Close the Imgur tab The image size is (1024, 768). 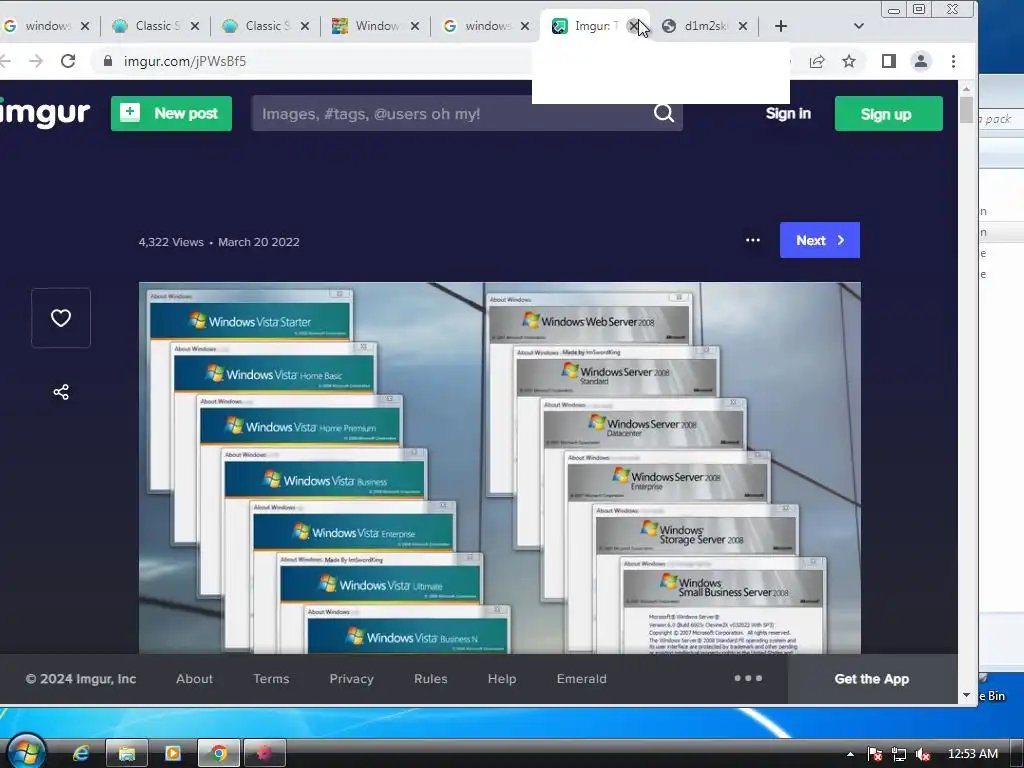(633, 26)
